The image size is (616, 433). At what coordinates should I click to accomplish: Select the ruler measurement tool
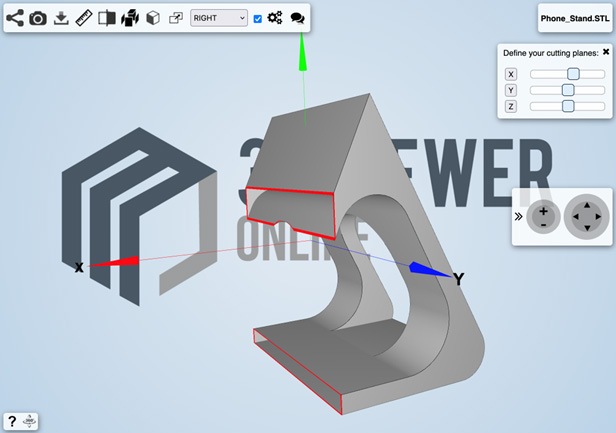point(84,18)
